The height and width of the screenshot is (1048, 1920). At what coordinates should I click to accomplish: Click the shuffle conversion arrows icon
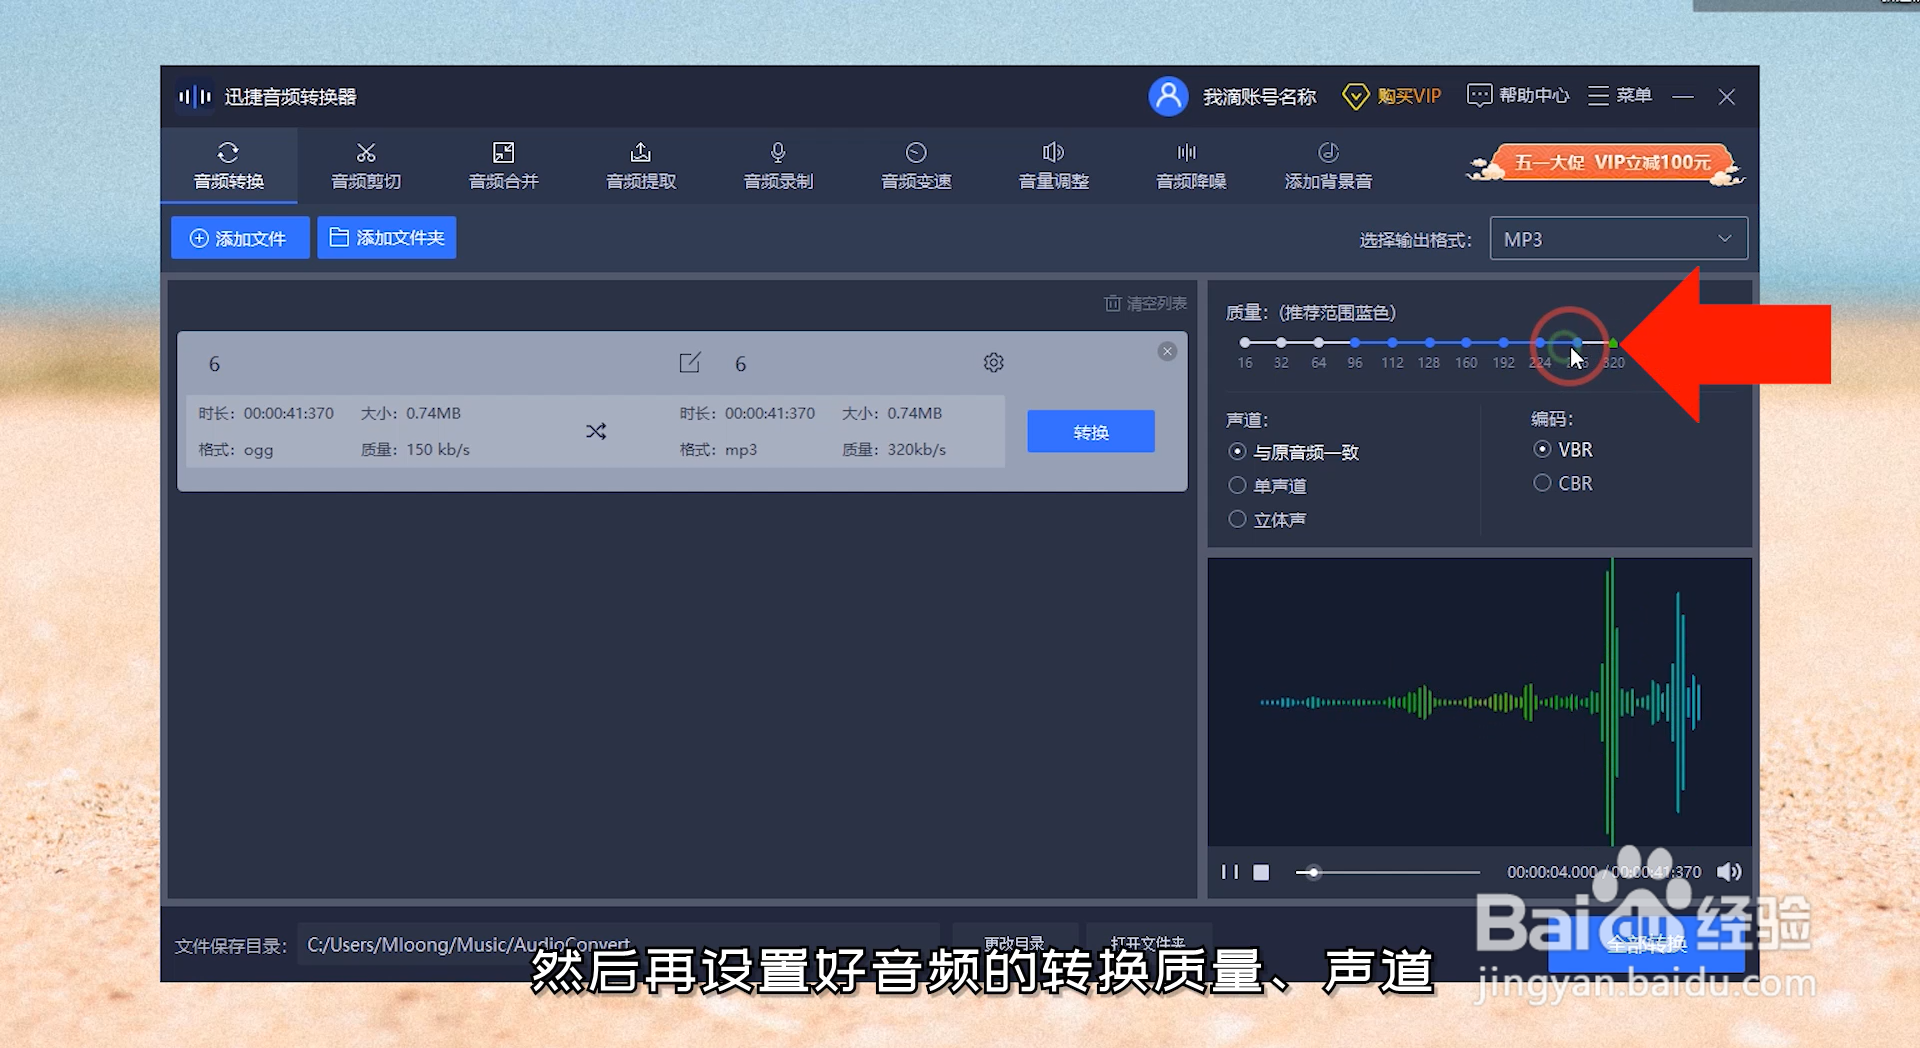[596, 431]
